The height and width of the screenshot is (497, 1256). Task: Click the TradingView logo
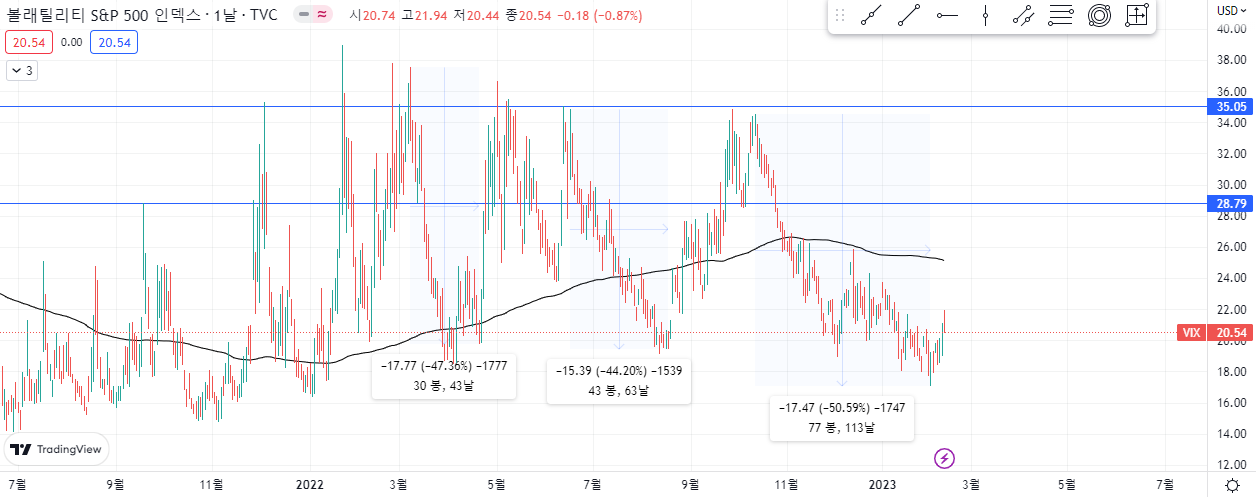[x=56, y=449]
